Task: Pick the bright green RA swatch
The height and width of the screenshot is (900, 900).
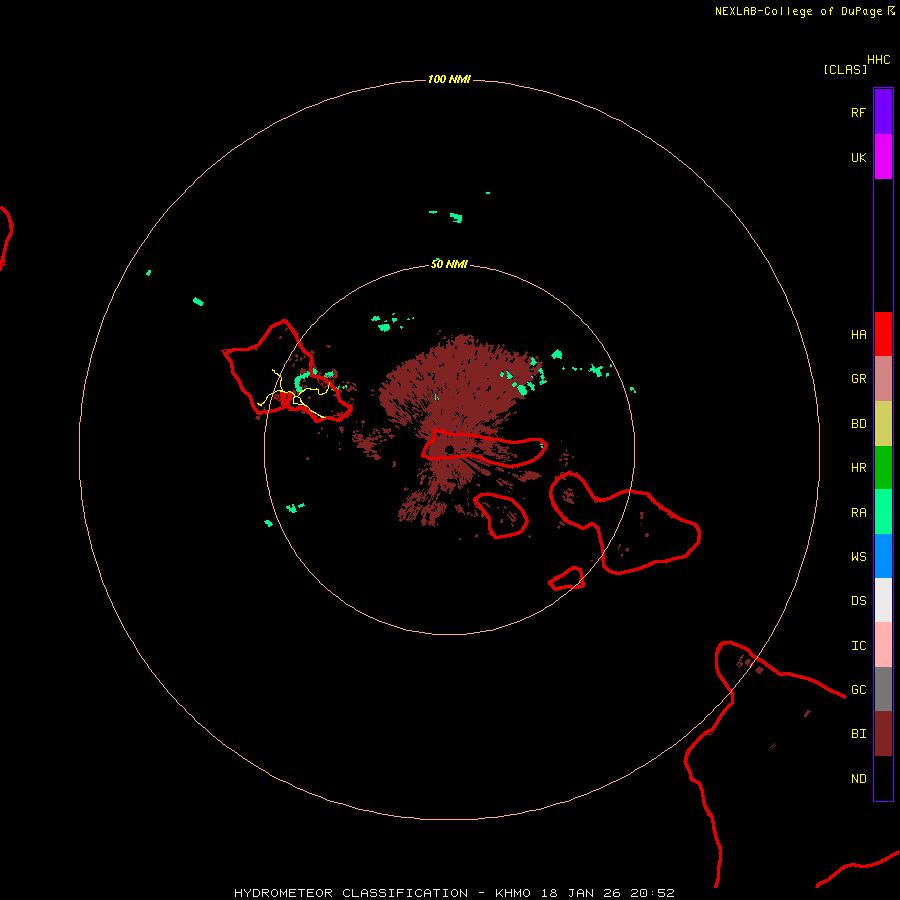Action: point(883,512)
